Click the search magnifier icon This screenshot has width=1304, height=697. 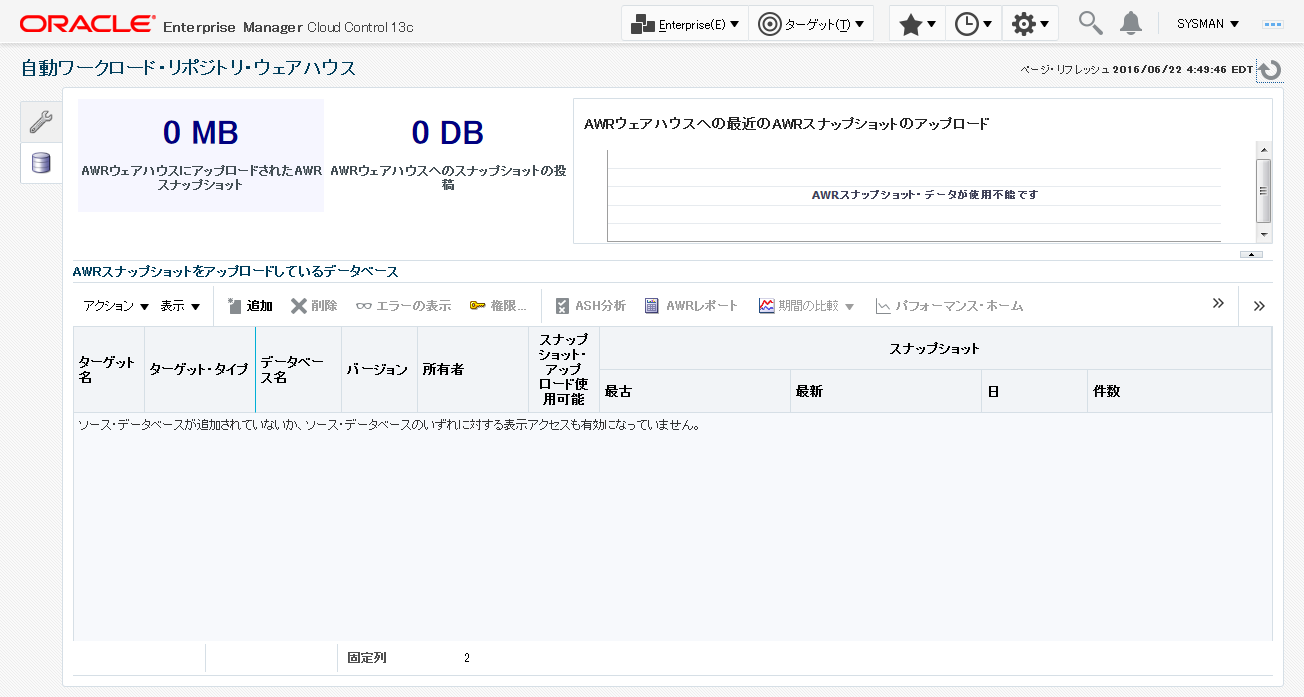(x=1091, y=23)
